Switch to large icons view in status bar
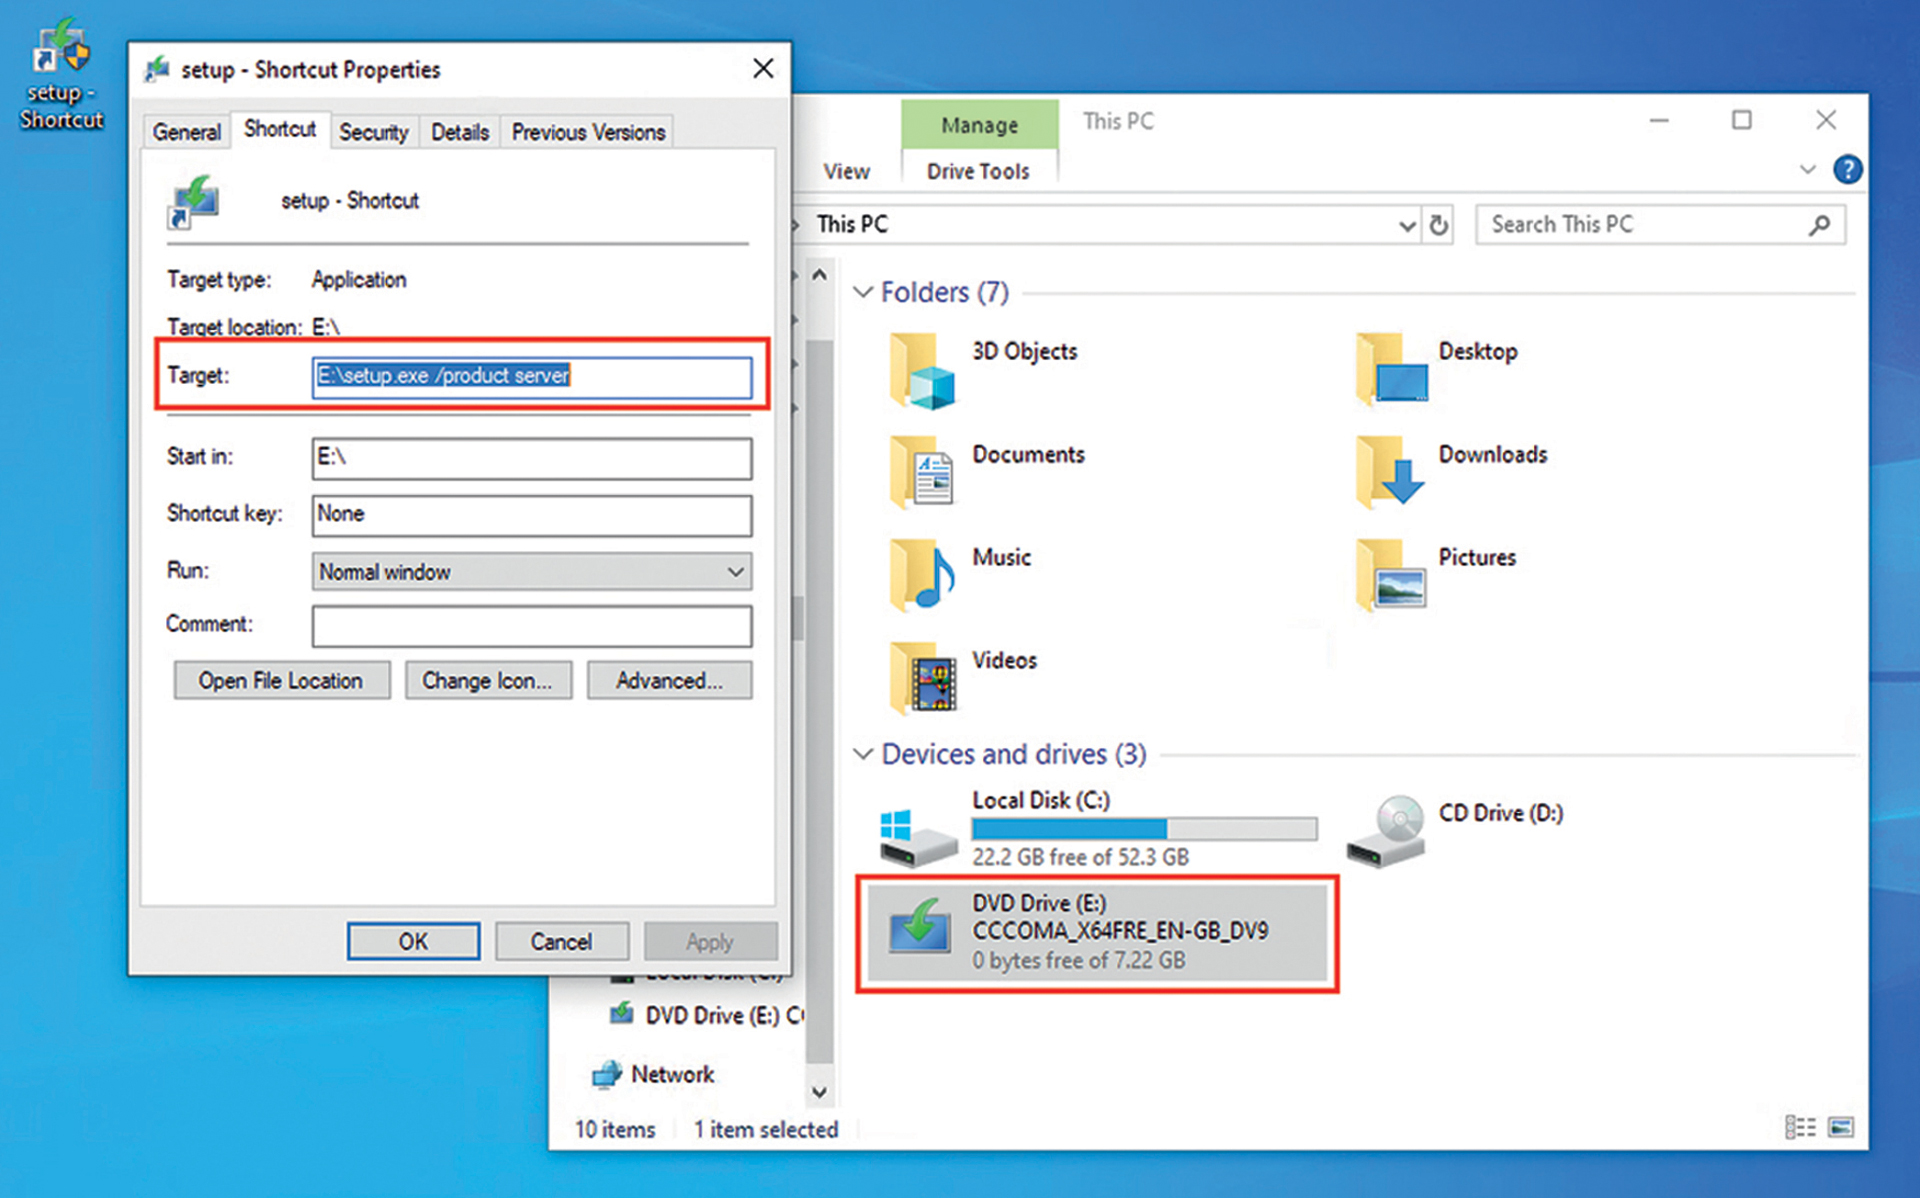The height and width of the screenshot is (1198, 1920). pos(1841,1128)
